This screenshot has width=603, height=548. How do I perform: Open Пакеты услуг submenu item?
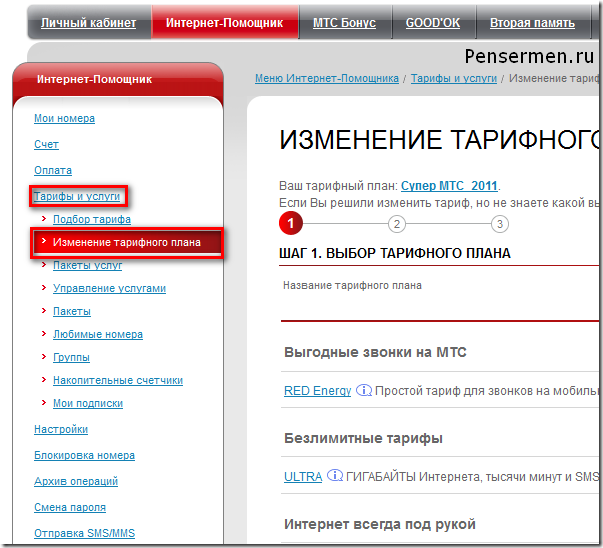[x=87, y=265]
